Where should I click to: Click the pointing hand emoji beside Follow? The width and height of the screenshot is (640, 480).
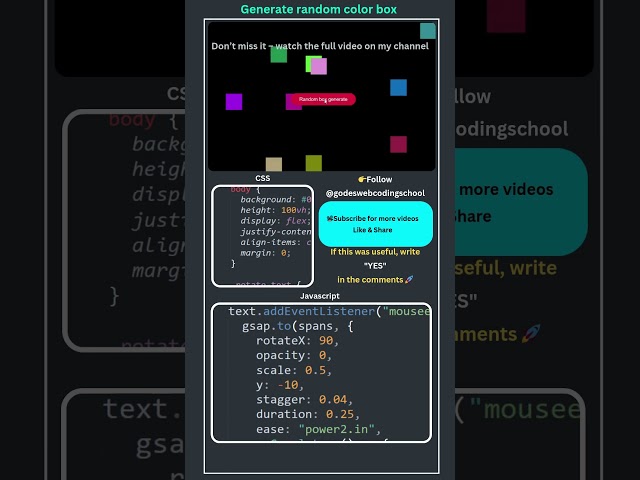[362, 179]
